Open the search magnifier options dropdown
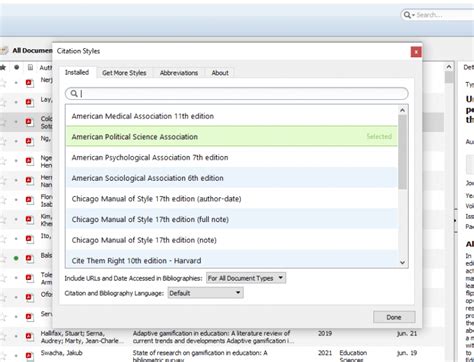 tap(409, 15)
